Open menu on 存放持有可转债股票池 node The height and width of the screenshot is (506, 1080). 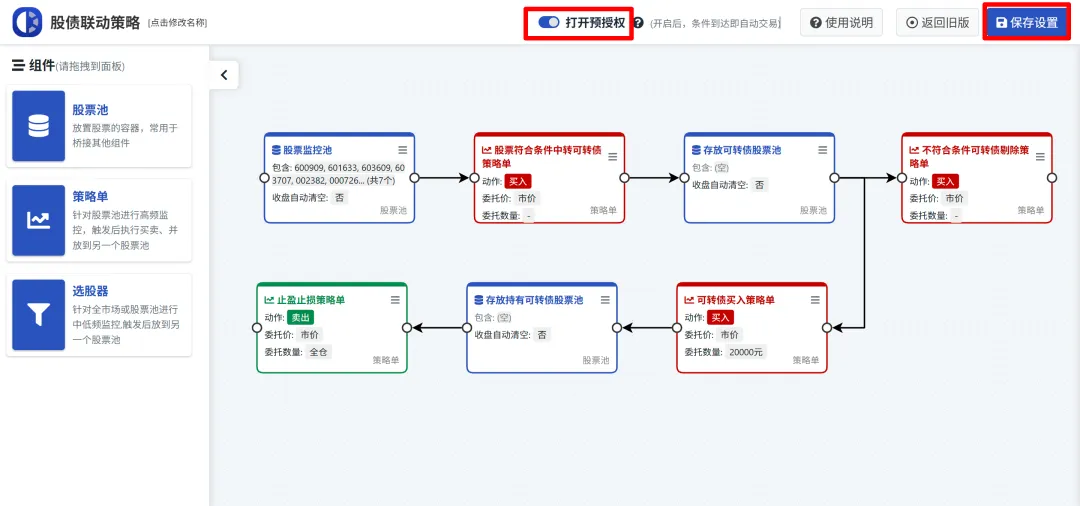point(605,300)
